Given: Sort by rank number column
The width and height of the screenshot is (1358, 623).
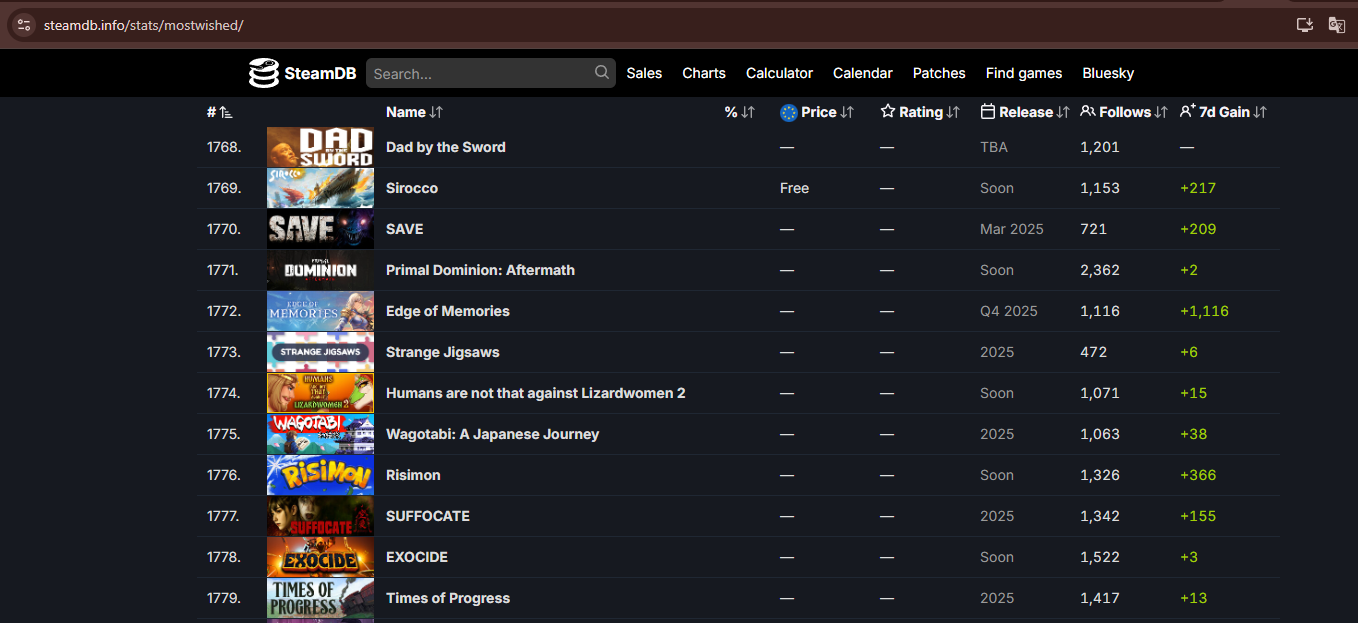Looking at the screenshot, I should point(219,112).
